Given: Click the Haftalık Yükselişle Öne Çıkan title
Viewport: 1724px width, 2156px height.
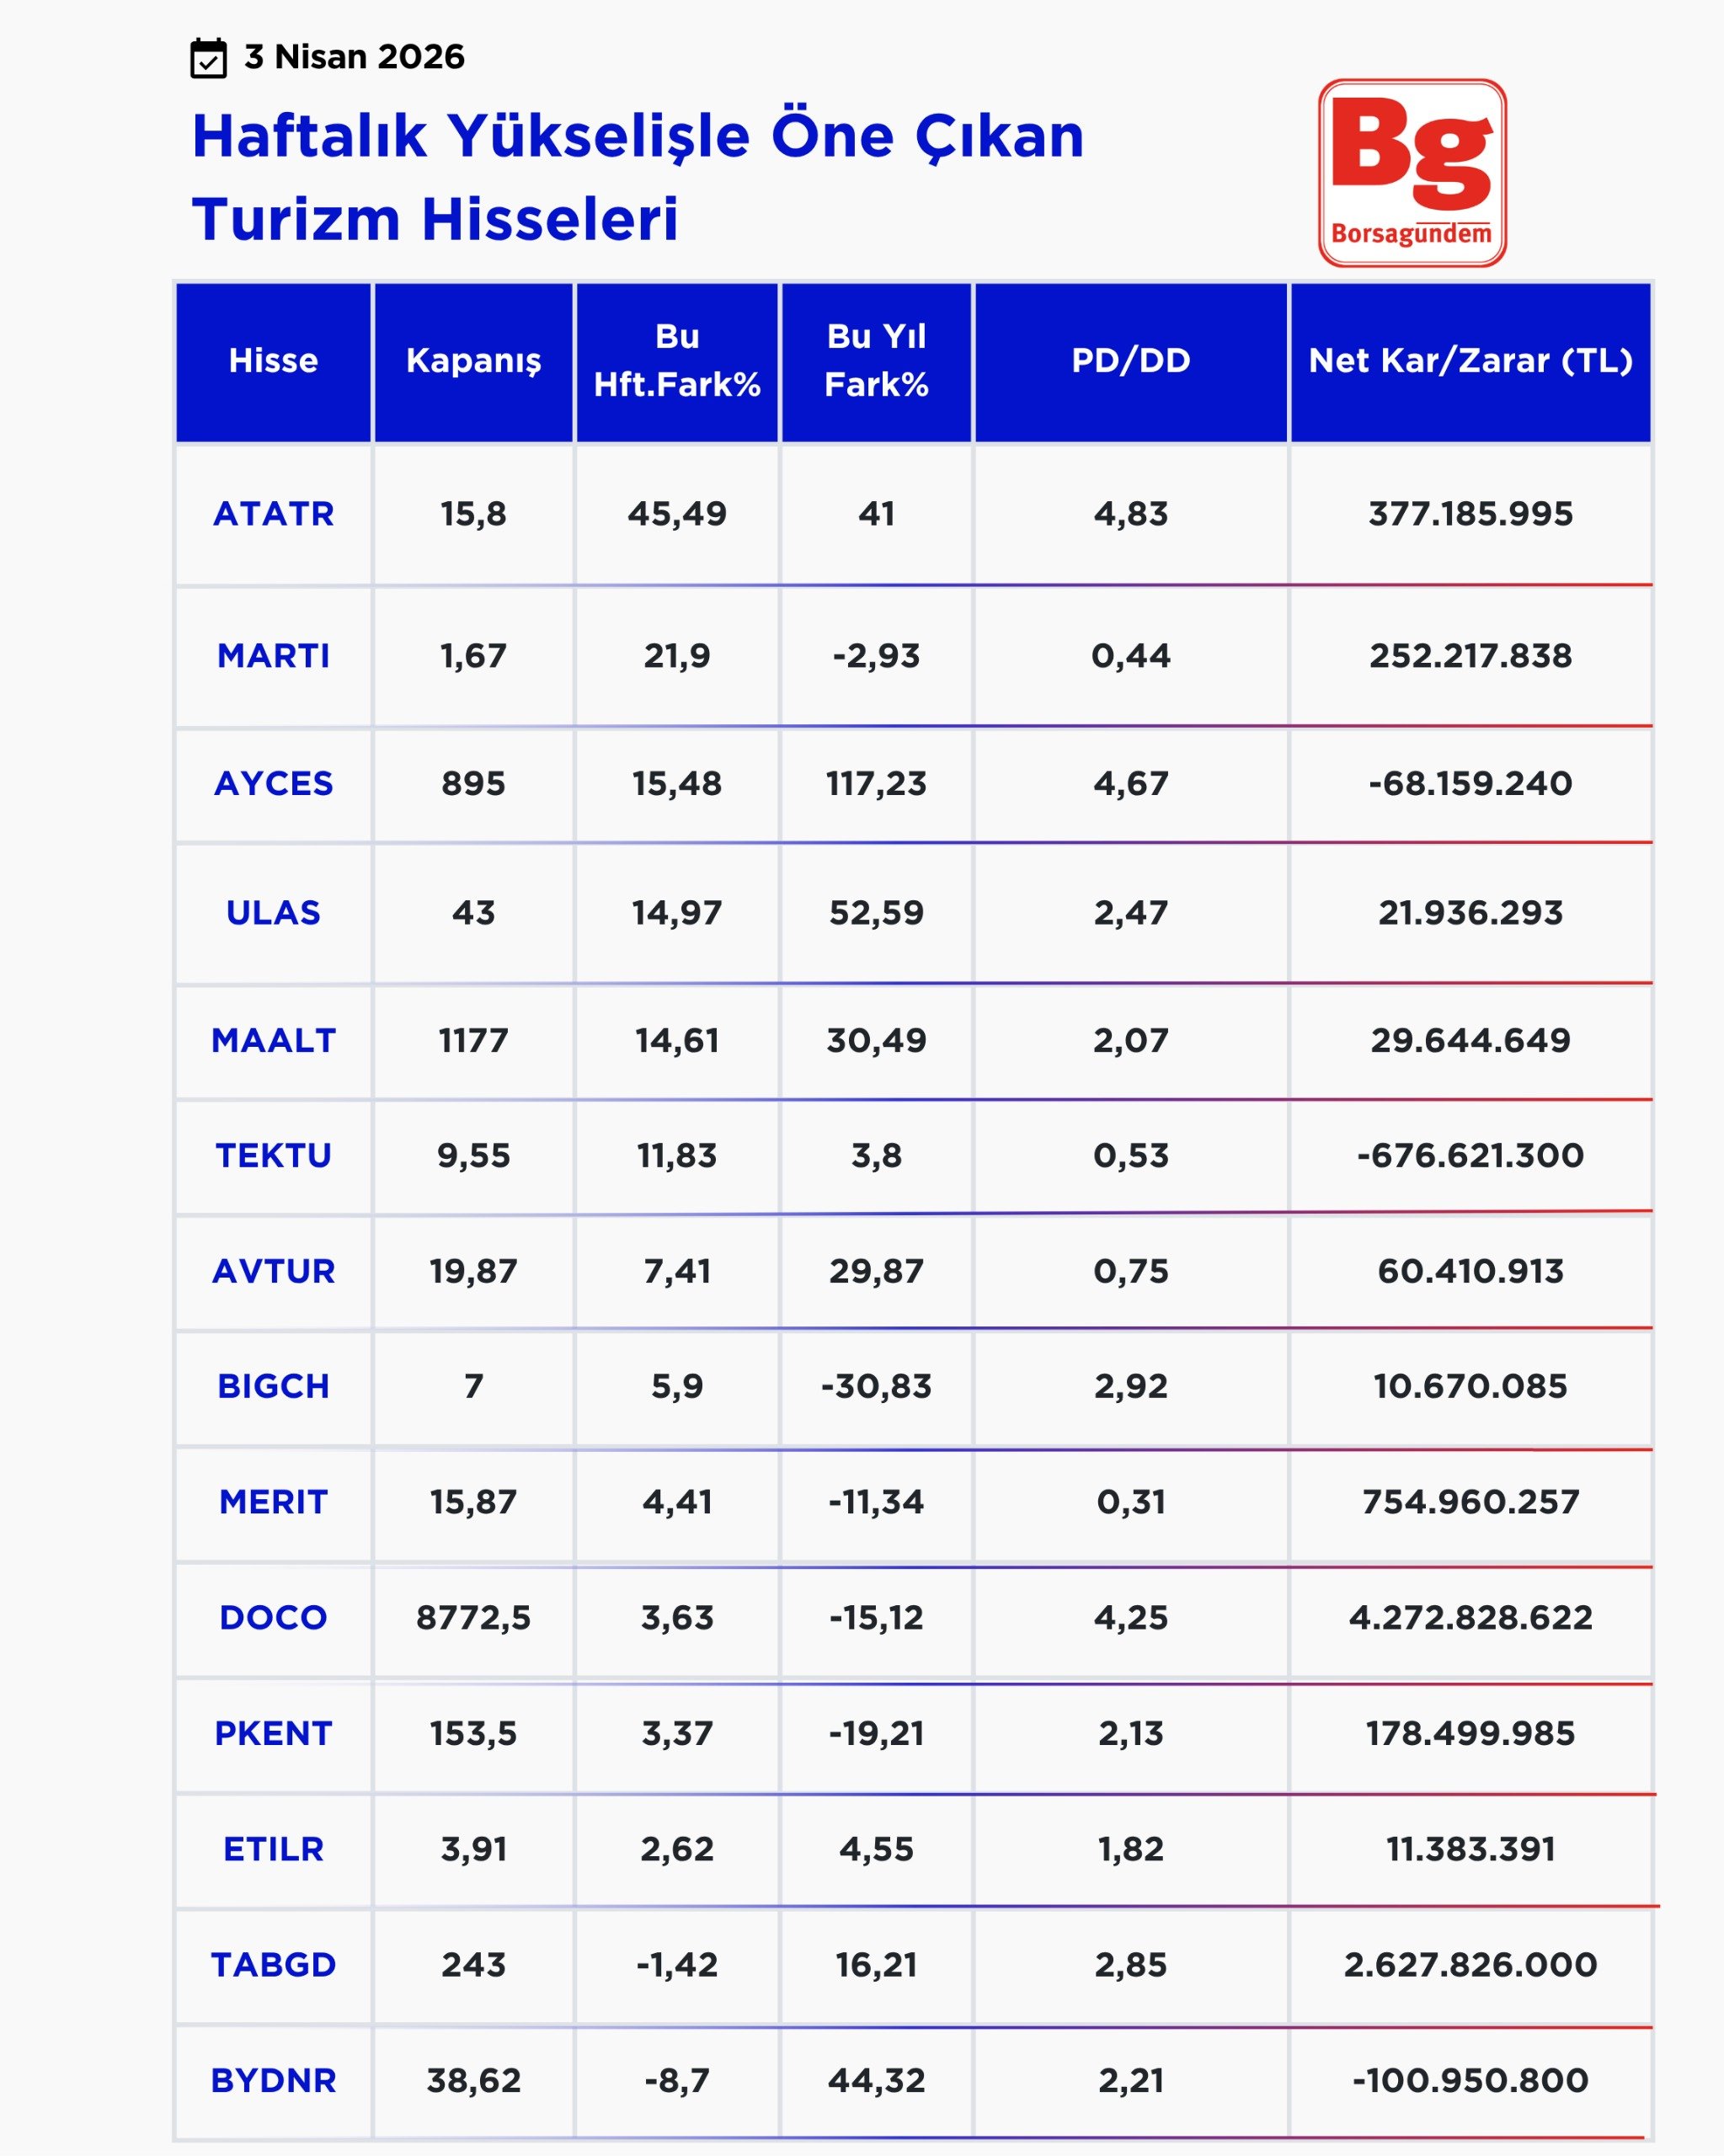Looking at the screenshot, I should click(x=637, y=136).
